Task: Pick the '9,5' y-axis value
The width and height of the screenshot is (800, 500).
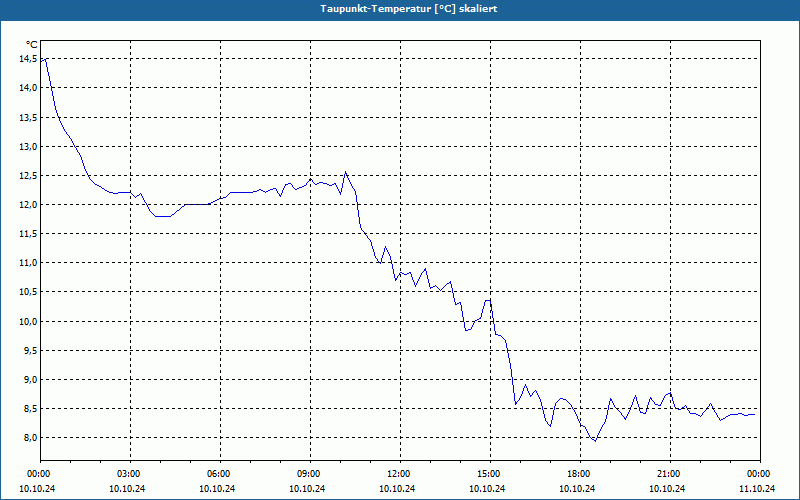Action: [x=30, y=351]
